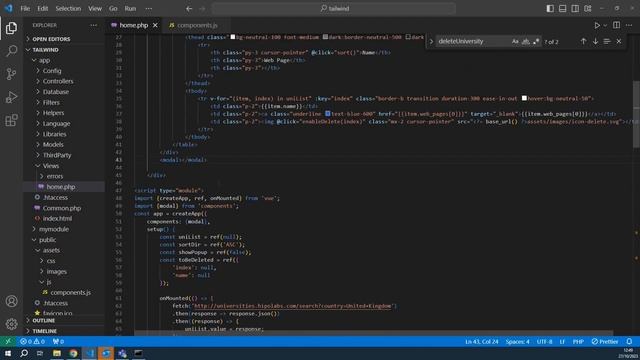The width and height of the screenshot is (640, 360).
Task: Open editor More Actions ellipsis
Action: (629, 25)
